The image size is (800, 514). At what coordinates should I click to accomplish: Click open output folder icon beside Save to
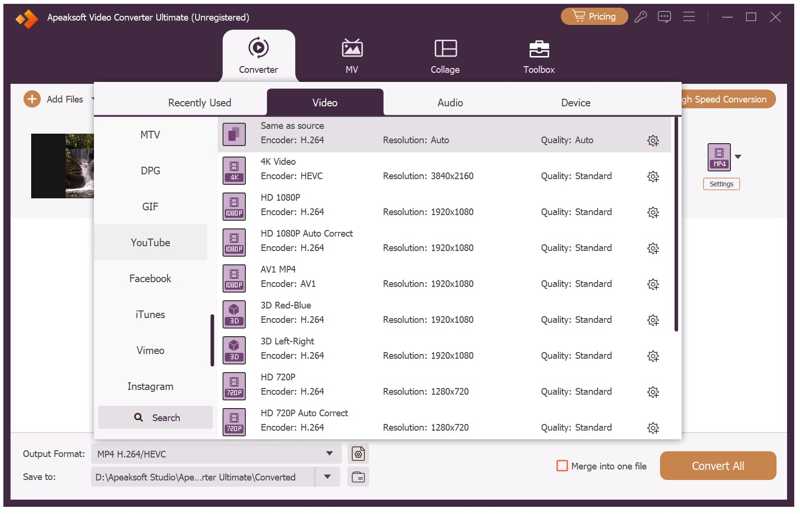point(358,478)
